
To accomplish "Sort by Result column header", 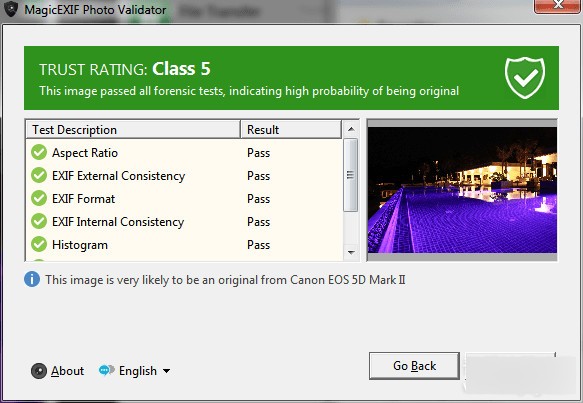I will point(291,129).
